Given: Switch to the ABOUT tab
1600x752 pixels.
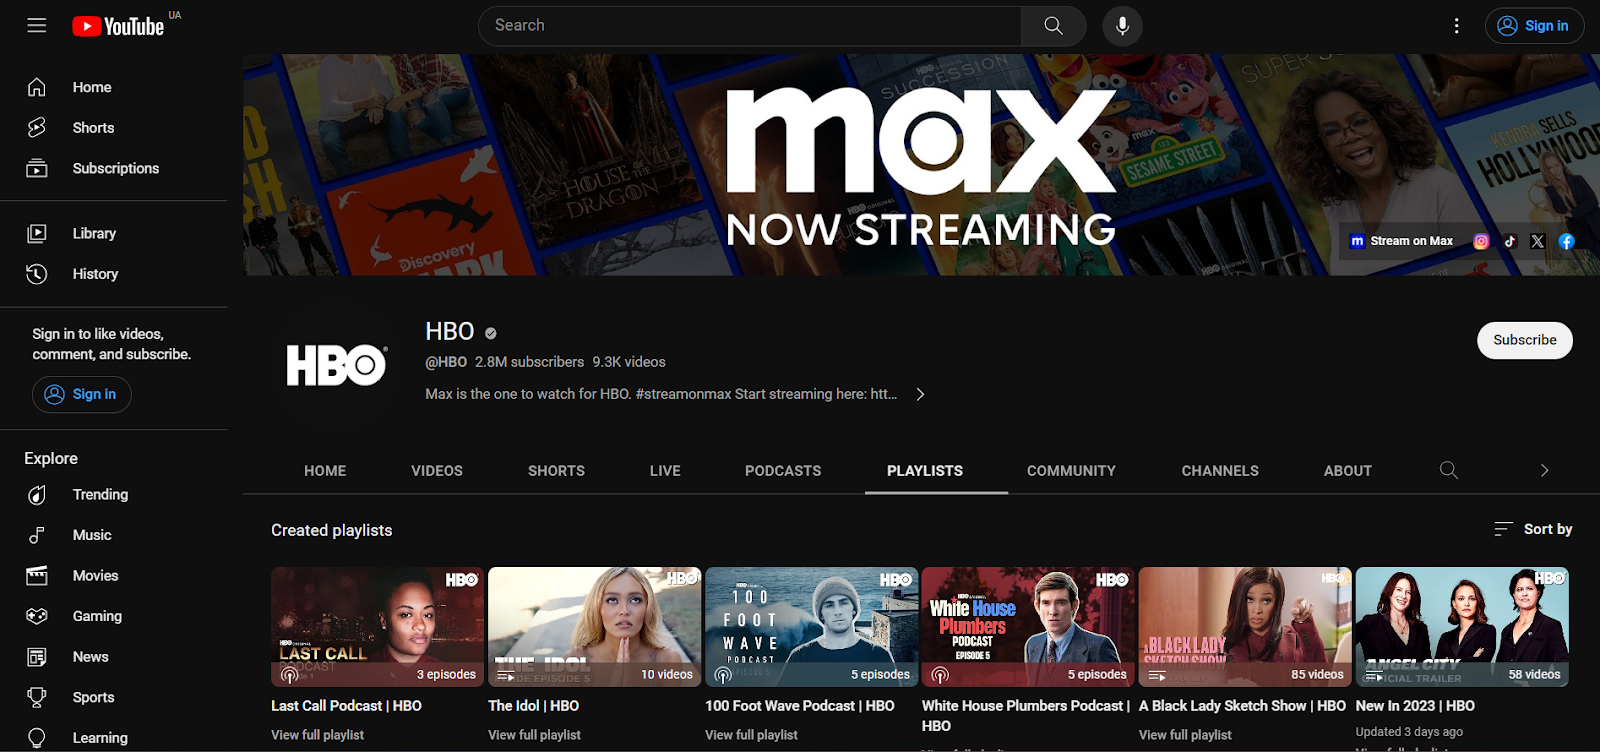Looking at the screenshot, I should tap(1348, 470).
